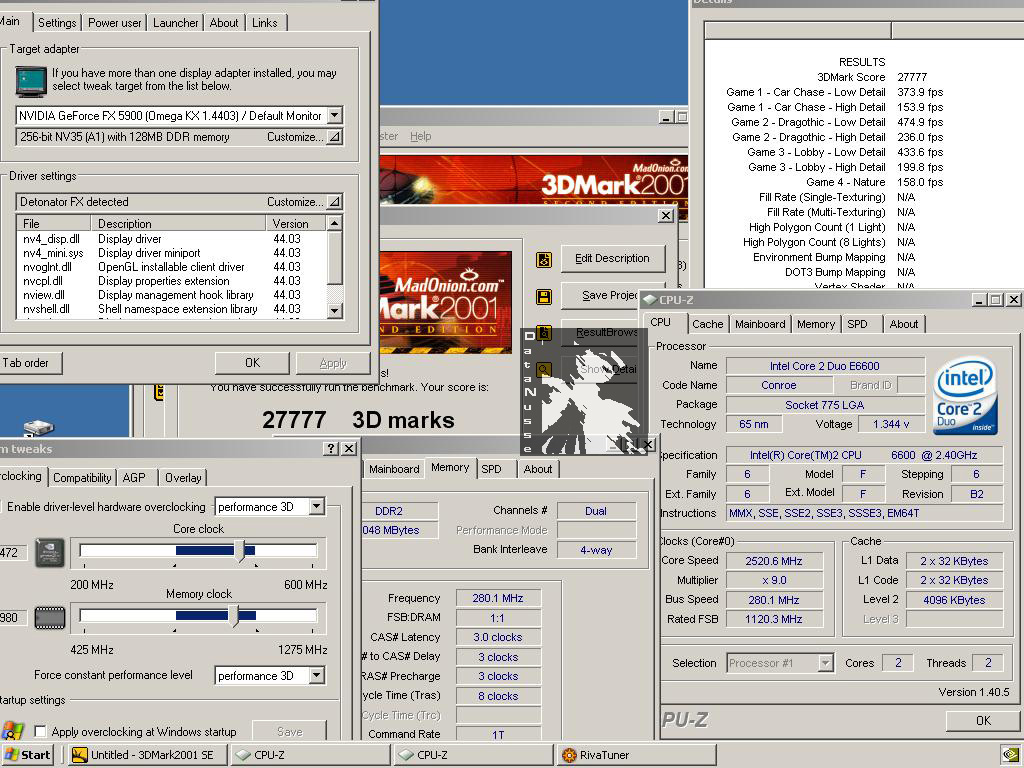The height and width of the screenshot is (768, 1024).
Task: Click the Intel Core 2 Duo E6600 name field
Action: [825, 366]
